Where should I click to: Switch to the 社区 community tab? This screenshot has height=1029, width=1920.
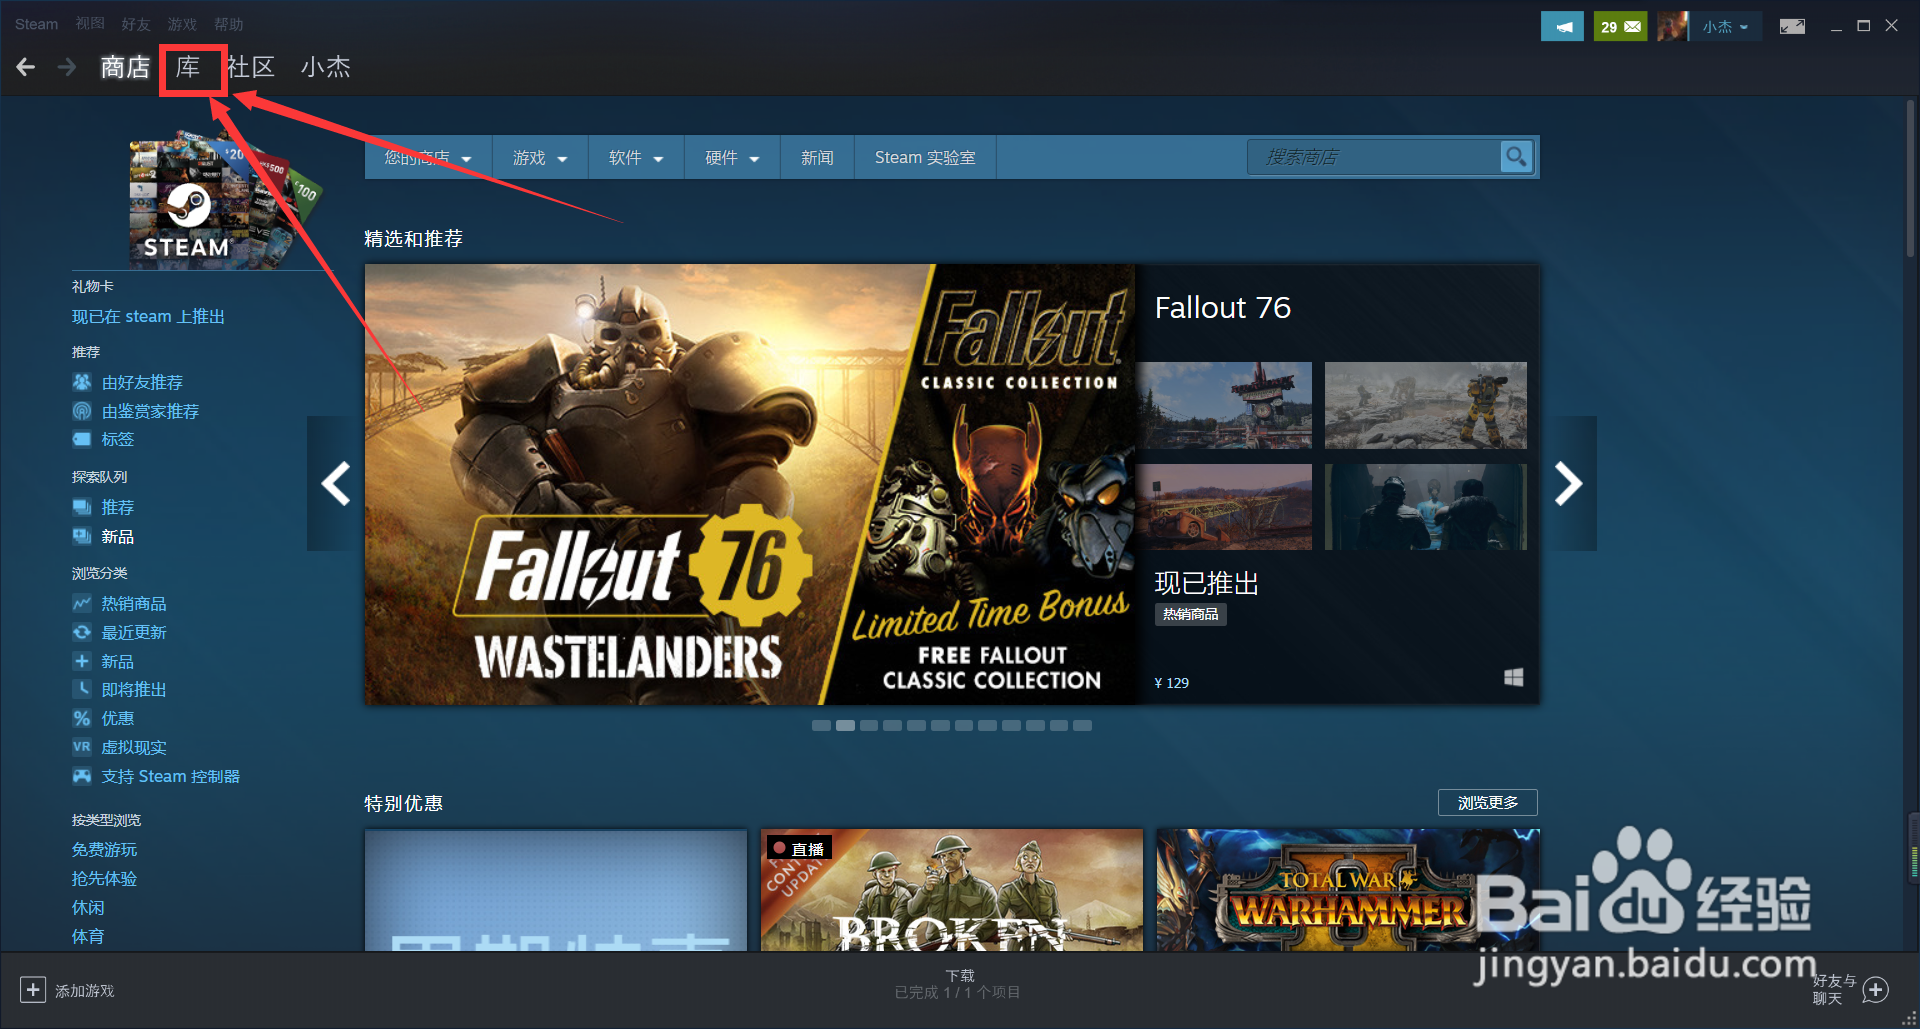(251, 67)
